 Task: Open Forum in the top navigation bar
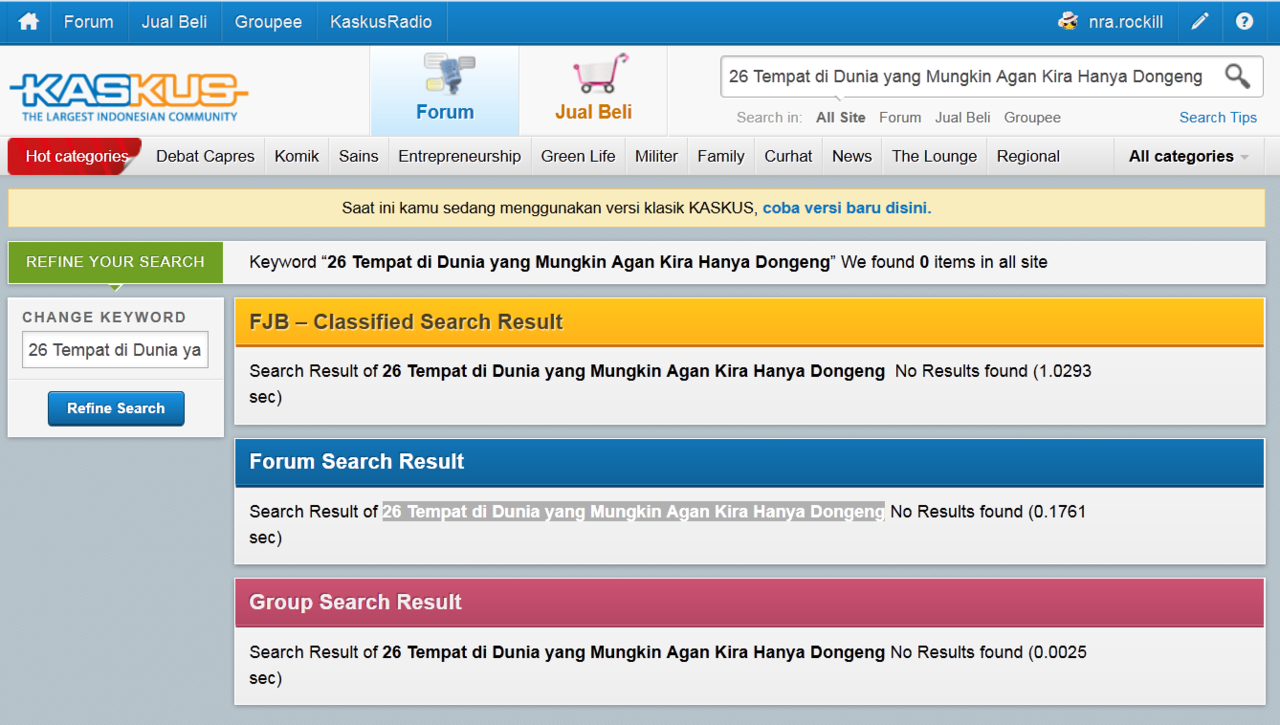pyautogui.click(x=89, y=21)
